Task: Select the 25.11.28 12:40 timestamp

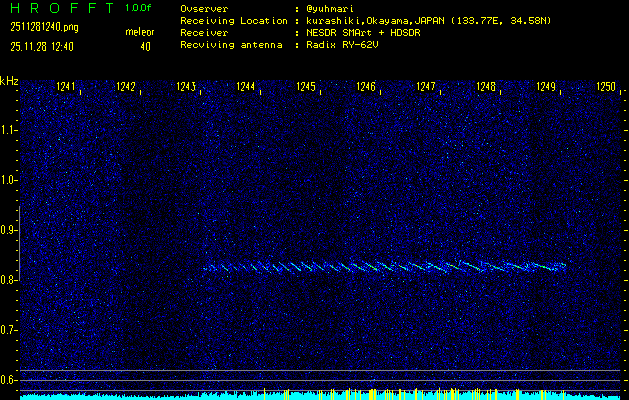Action: [44, 46]
